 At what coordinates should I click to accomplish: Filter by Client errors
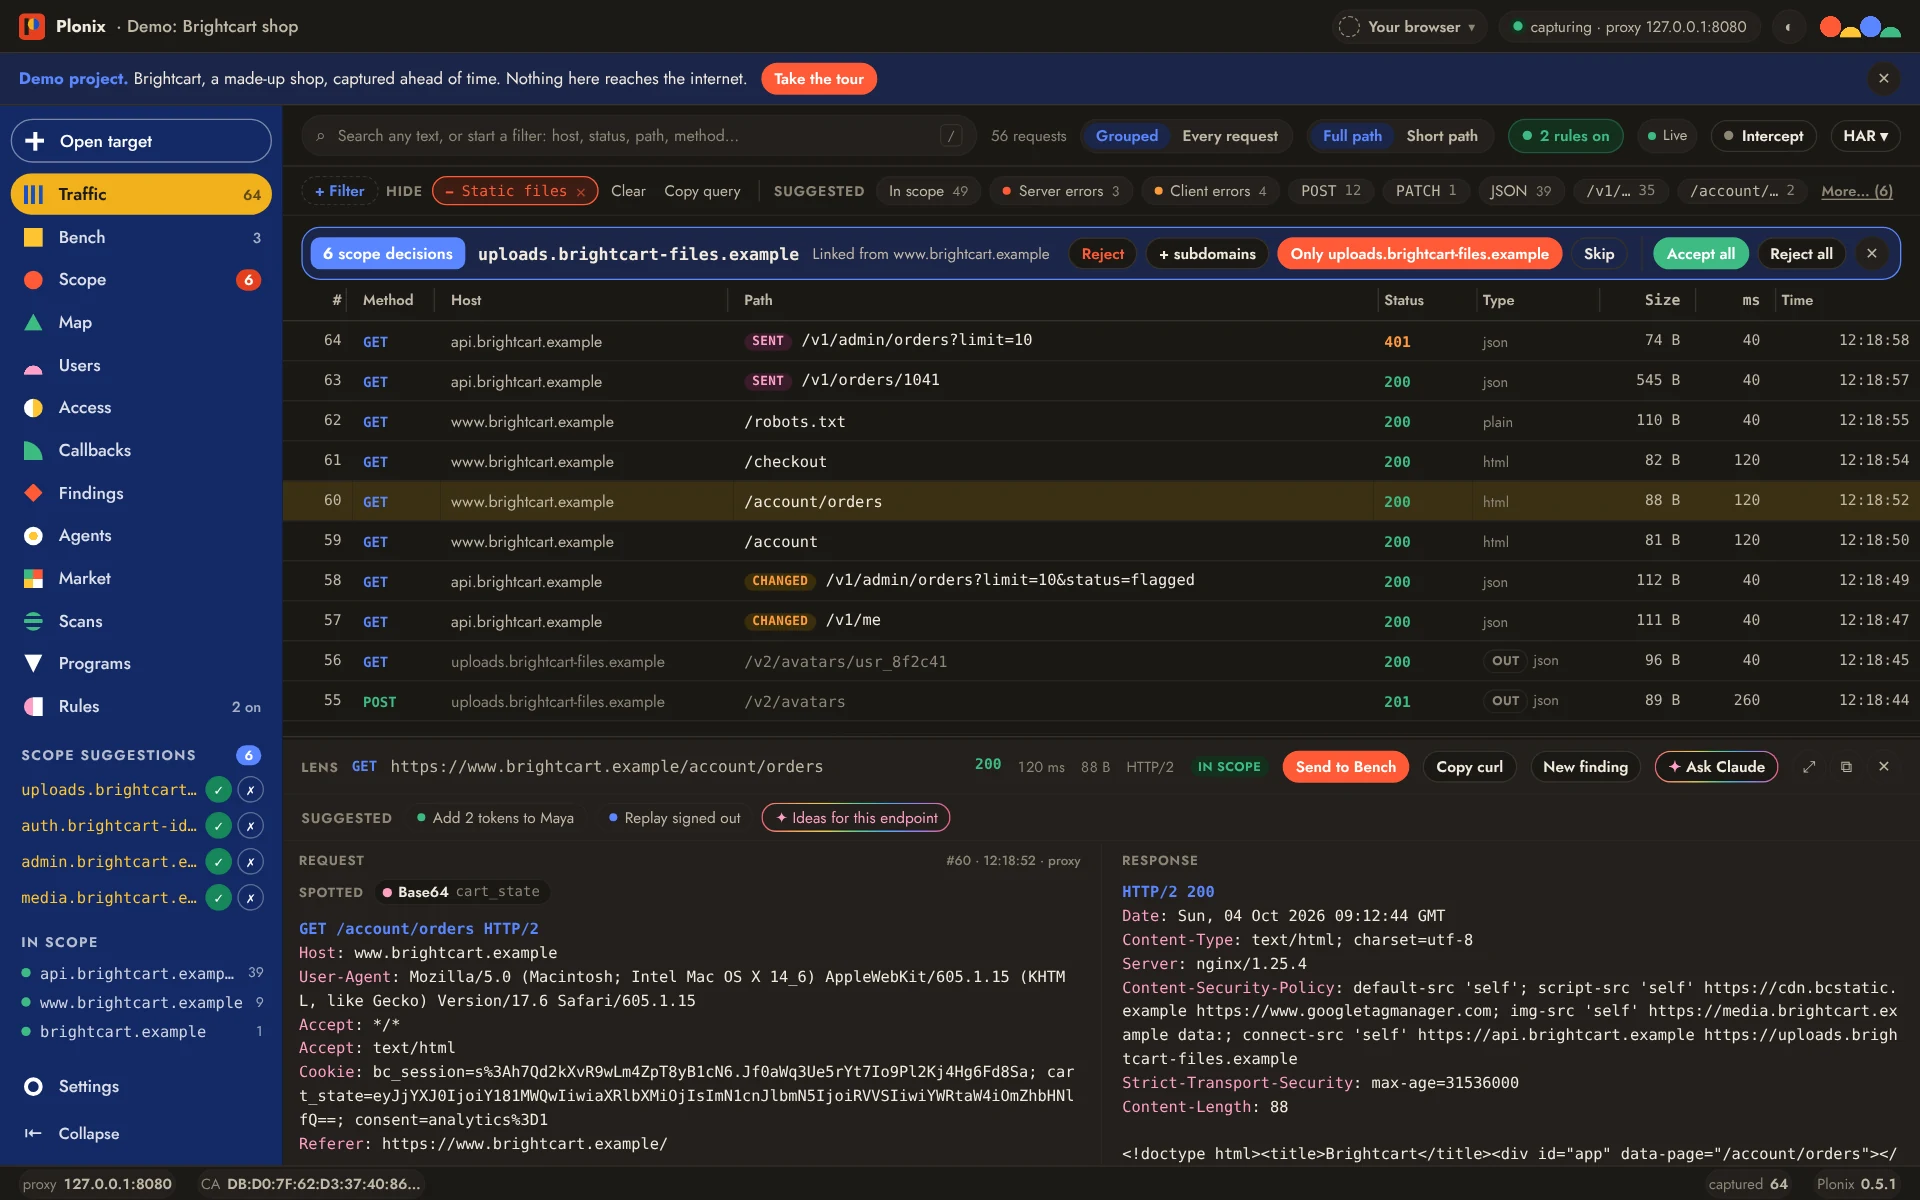pyautogui.click(x=1210, y=191)
